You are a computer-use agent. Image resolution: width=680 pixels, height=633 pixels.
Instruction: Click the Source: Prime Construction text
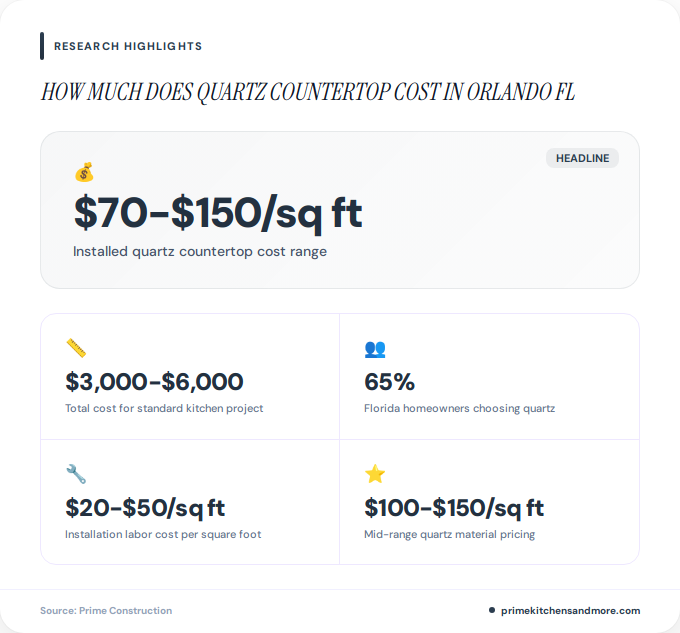tap(106, 610)
